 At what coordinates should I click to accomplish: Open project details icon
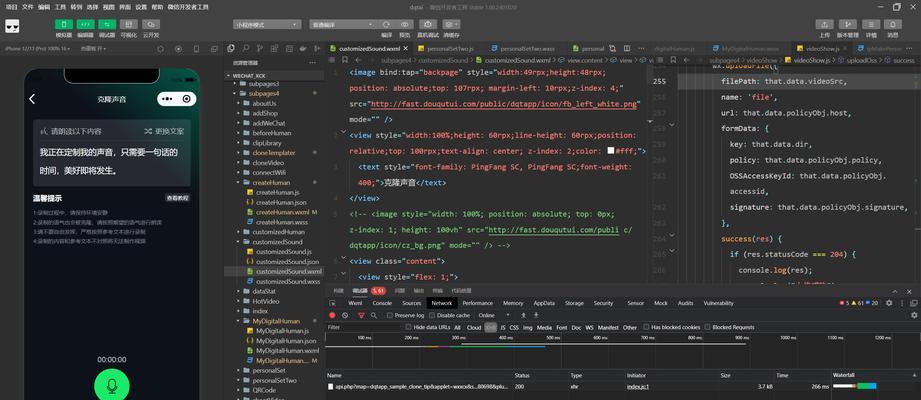point(870,25)
